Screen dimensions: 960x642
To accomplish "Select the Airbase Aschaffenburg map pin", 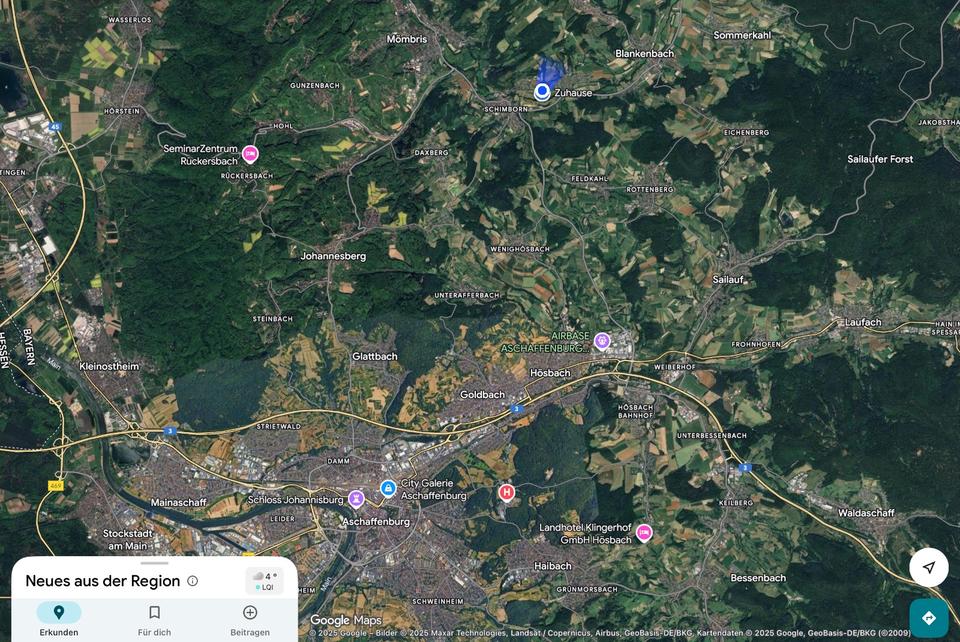I will pos(602,341).
